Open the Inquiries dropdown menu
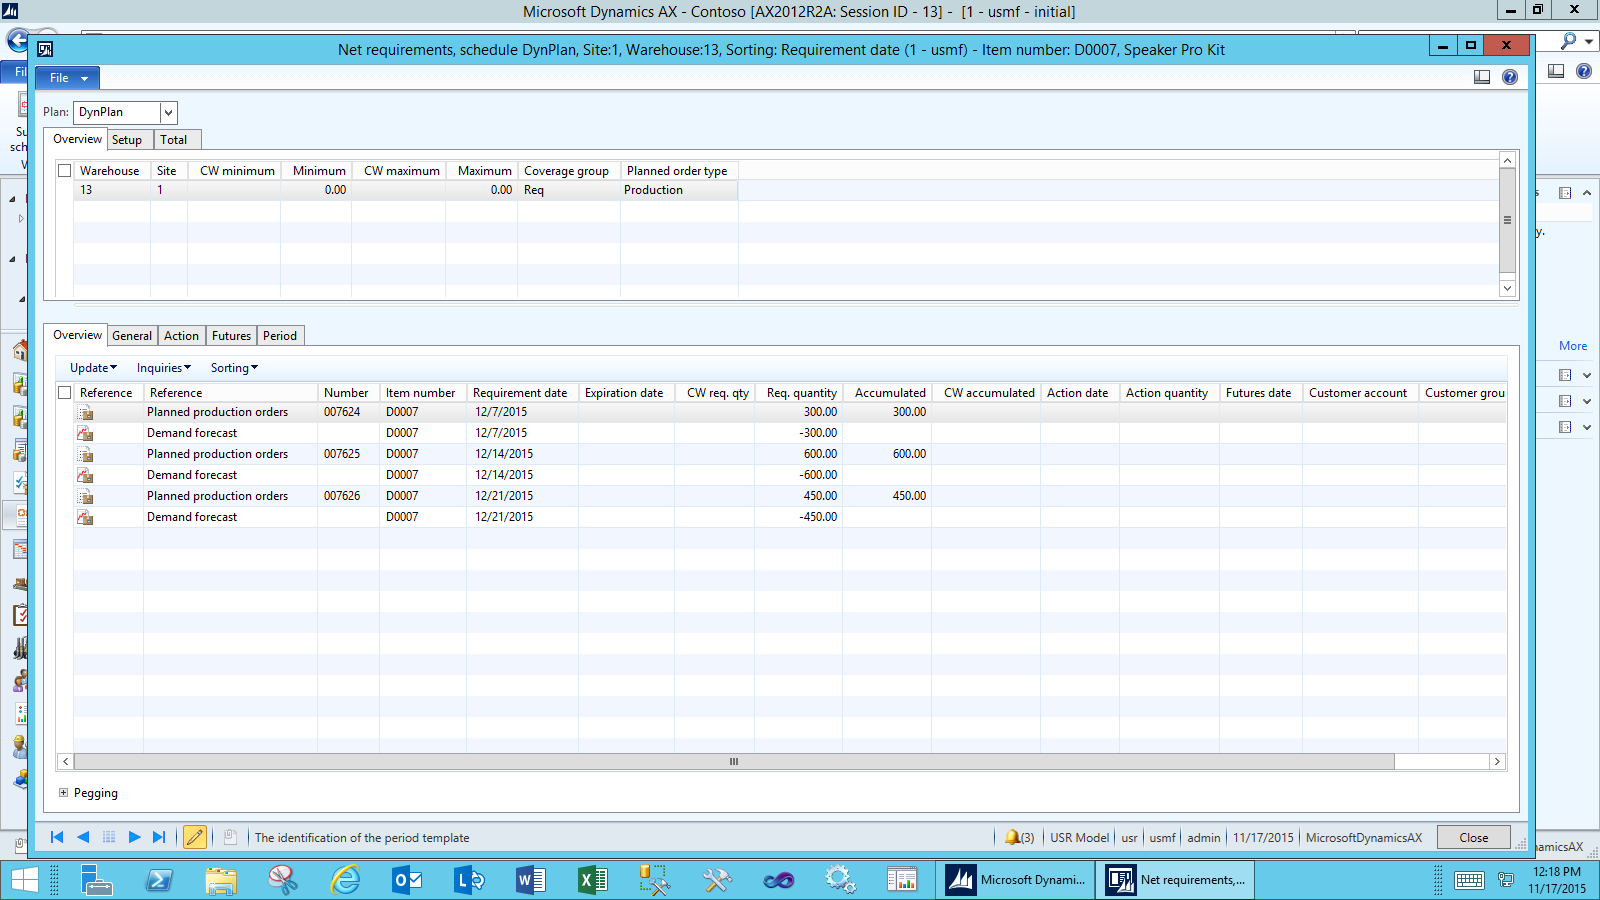The image size is (1600, 900). [163, 368]
